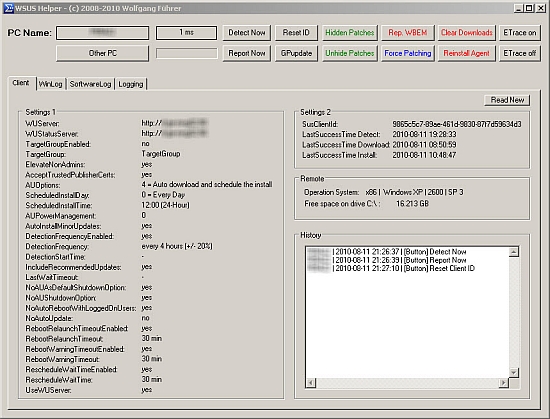550x419 pixels.
Task: Click the NoAUShutdownOption label
Action: pyautogui.click(x=60, y=298)
